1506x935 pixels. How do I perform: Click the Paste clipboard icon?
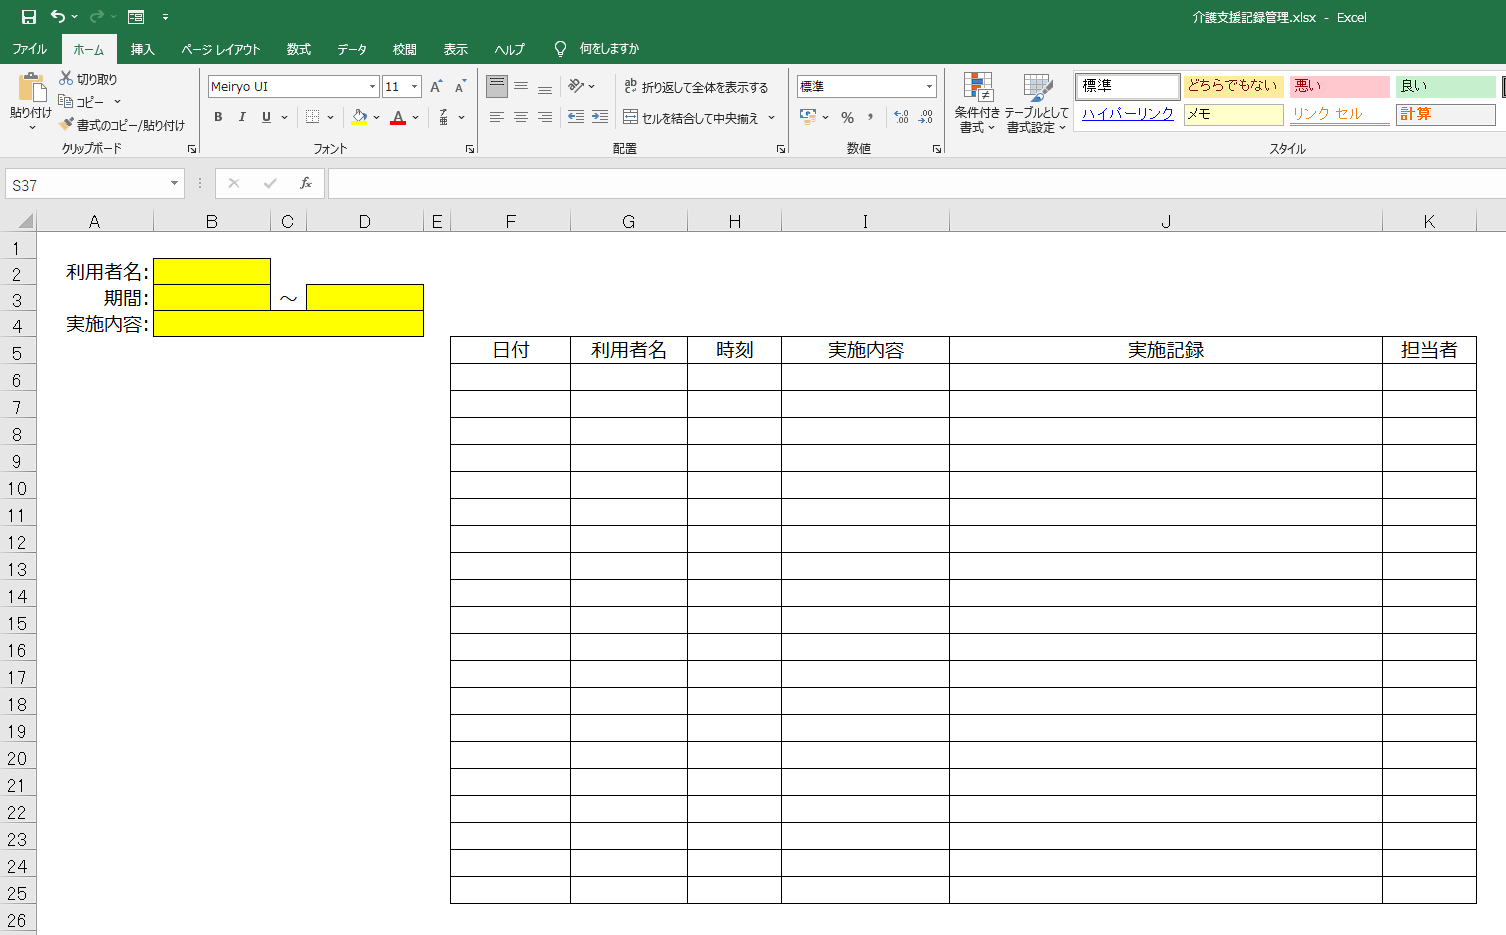coord(31,88)
